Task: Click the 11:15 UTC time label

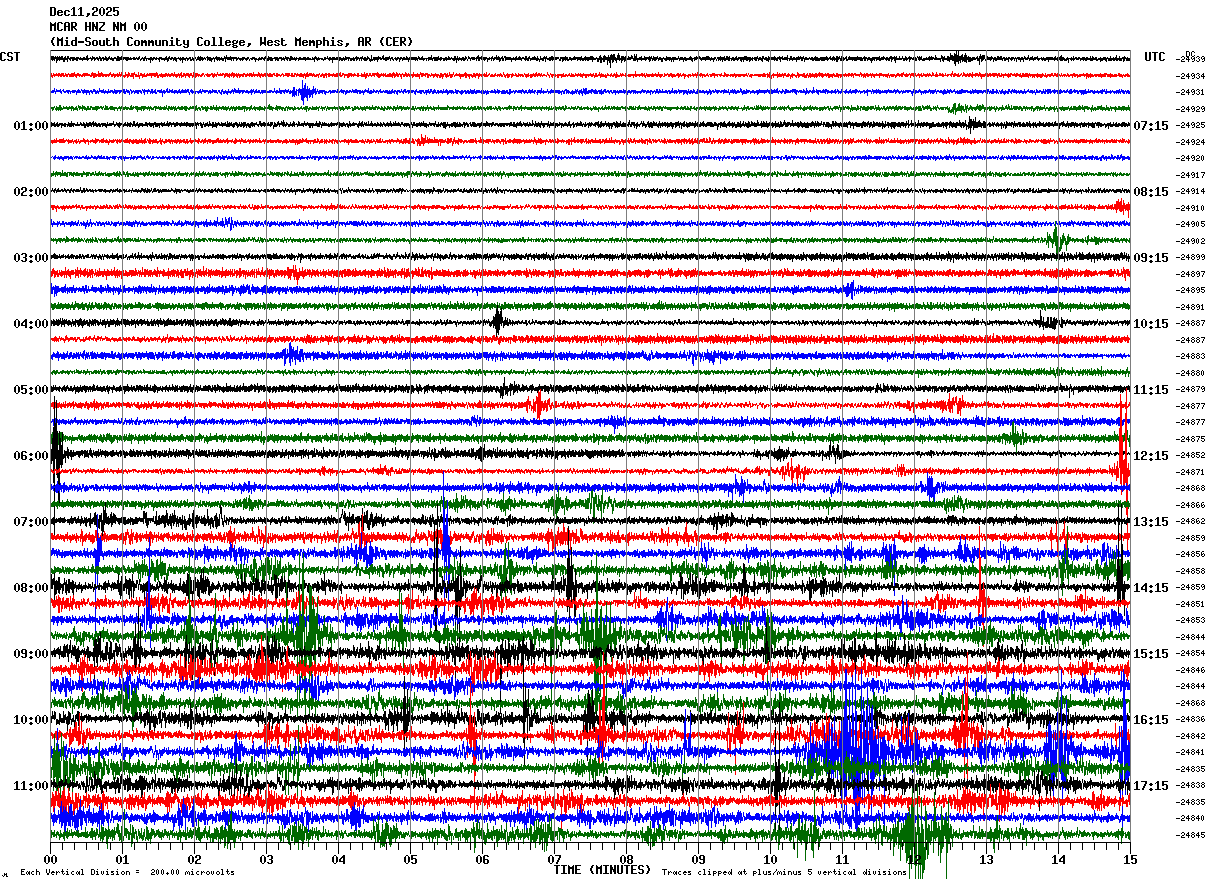Action: pos(1151,390)
